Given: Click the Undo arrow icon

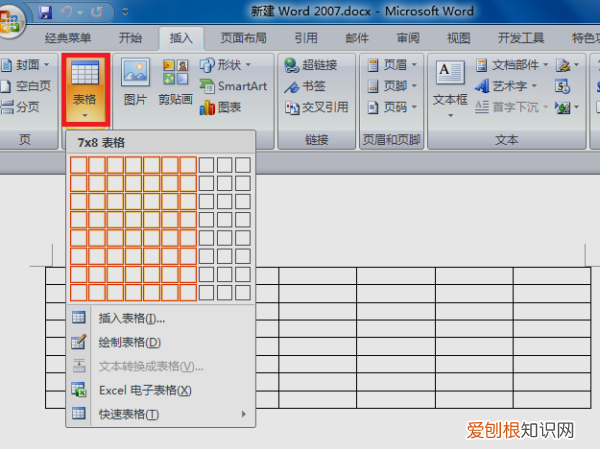Looking at the screenshot, I should 66,12.
